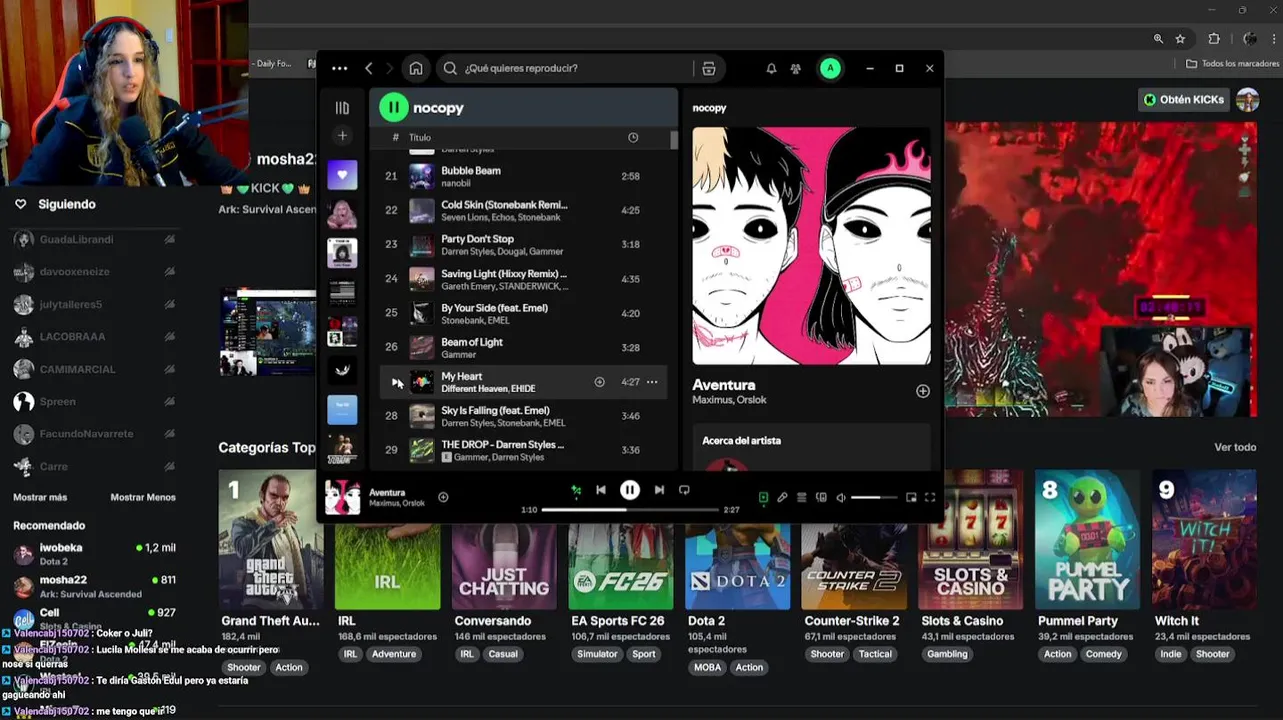Open the Browse icon in Spotify search bar

coord(708,69)
